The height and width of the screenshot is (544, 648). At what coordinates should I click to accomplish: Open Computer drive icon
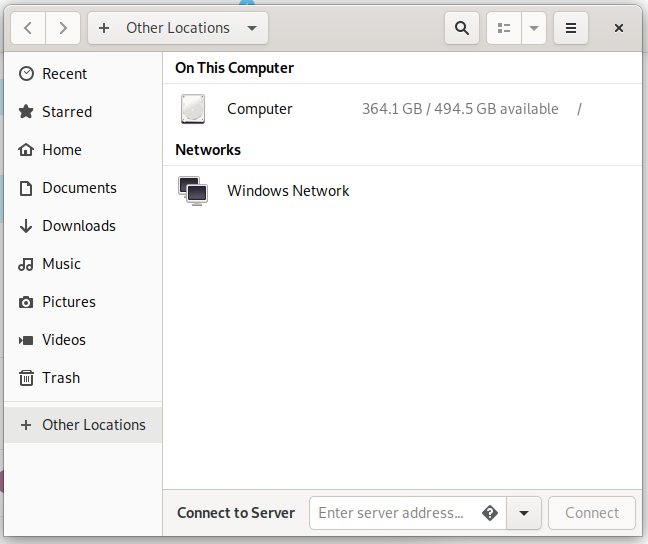coord(193,109)
